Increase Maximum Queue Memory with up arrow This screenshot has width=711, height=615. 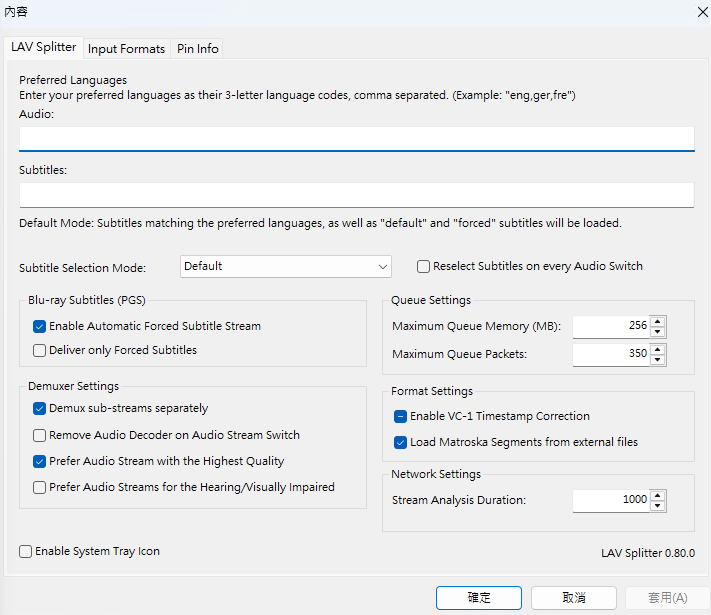pyautogui.click(x=657, y=321)
